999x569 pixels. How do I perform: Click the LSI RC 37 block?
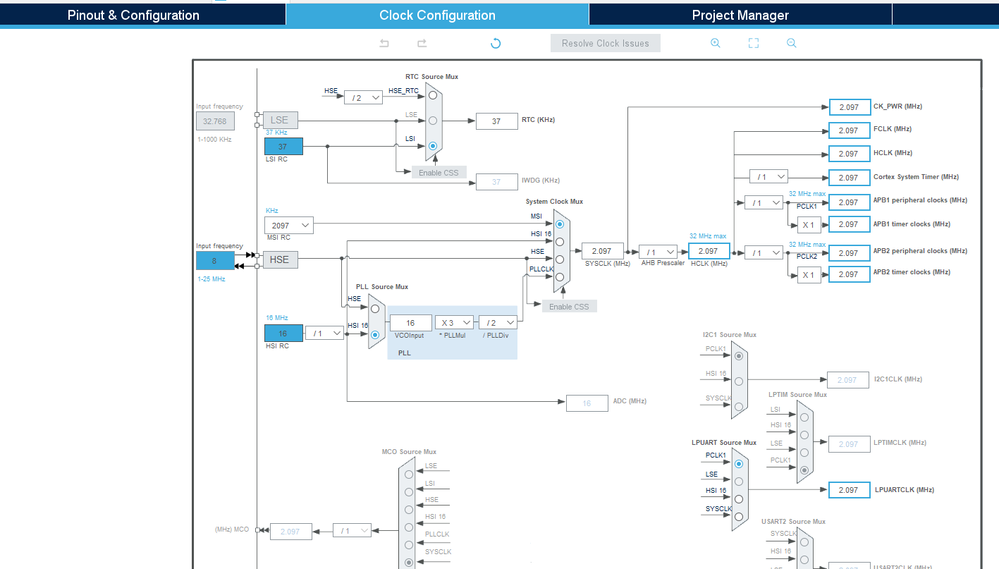point(284,147)
